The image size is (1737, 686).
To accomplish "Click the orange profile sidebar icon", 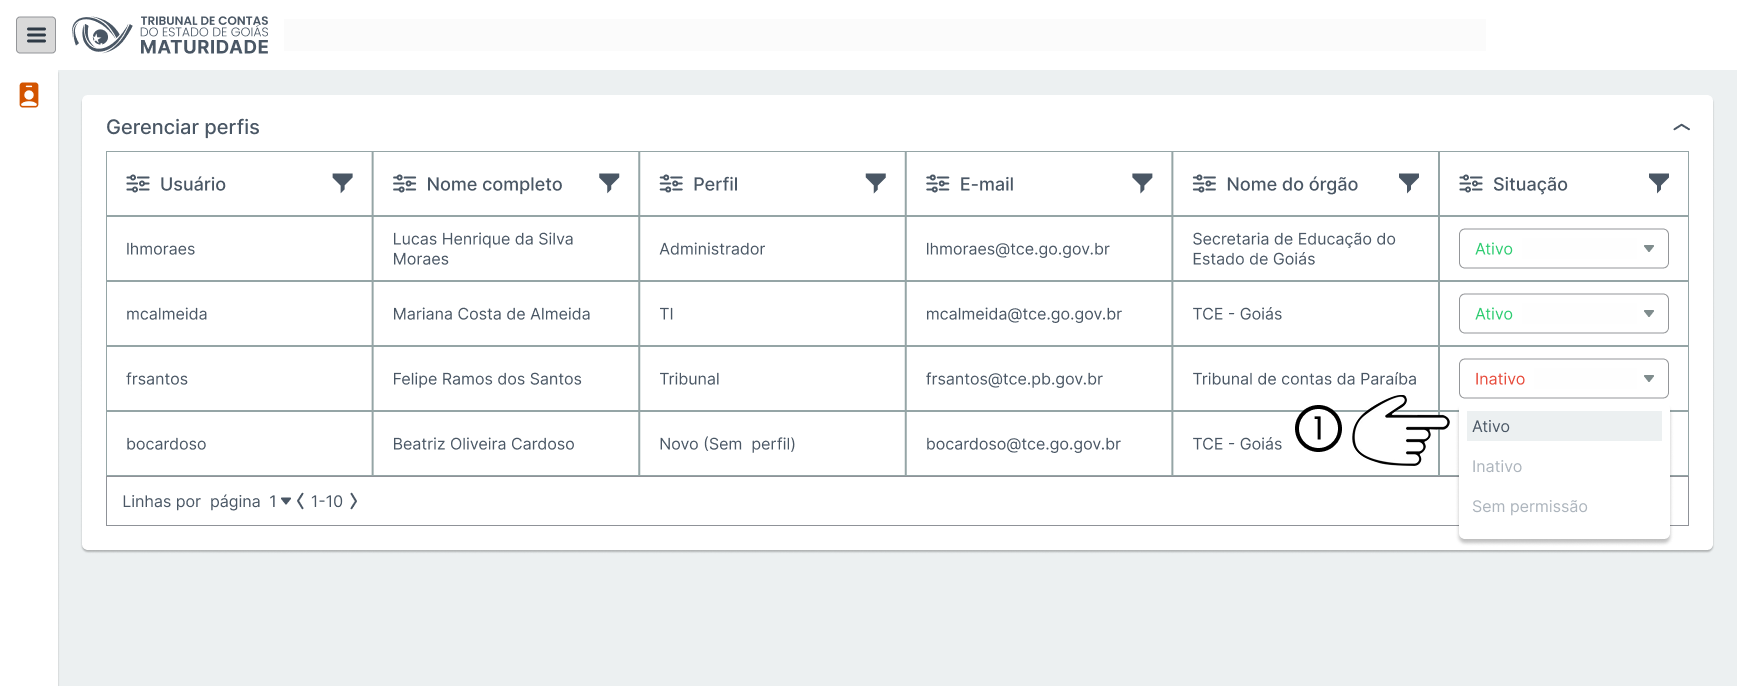I will click(x=29, y=95).
